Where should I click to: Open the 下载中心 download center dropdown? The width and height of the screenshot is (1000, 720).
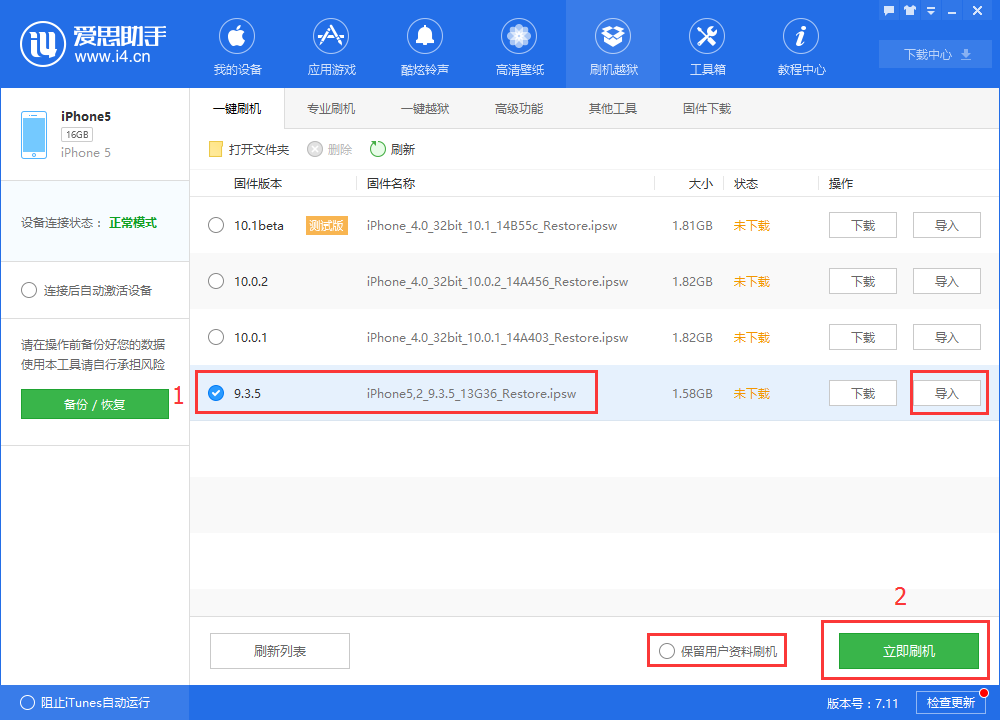coord(934,54)
